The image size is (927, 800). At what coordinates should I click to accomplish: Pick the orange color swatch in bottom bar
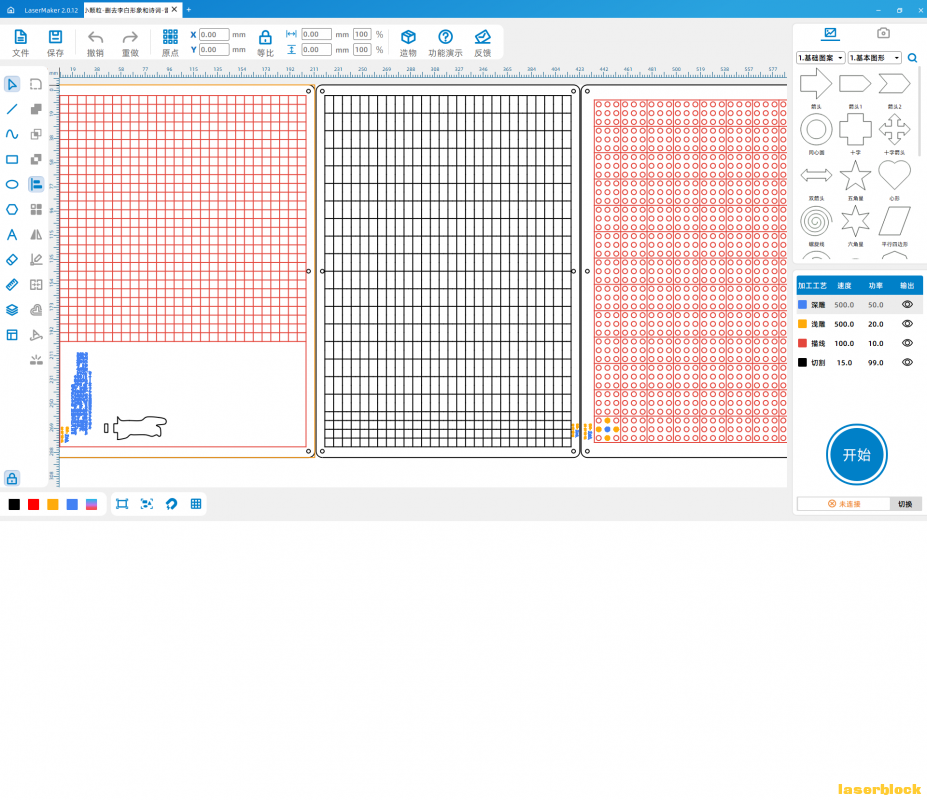[53, 504]
